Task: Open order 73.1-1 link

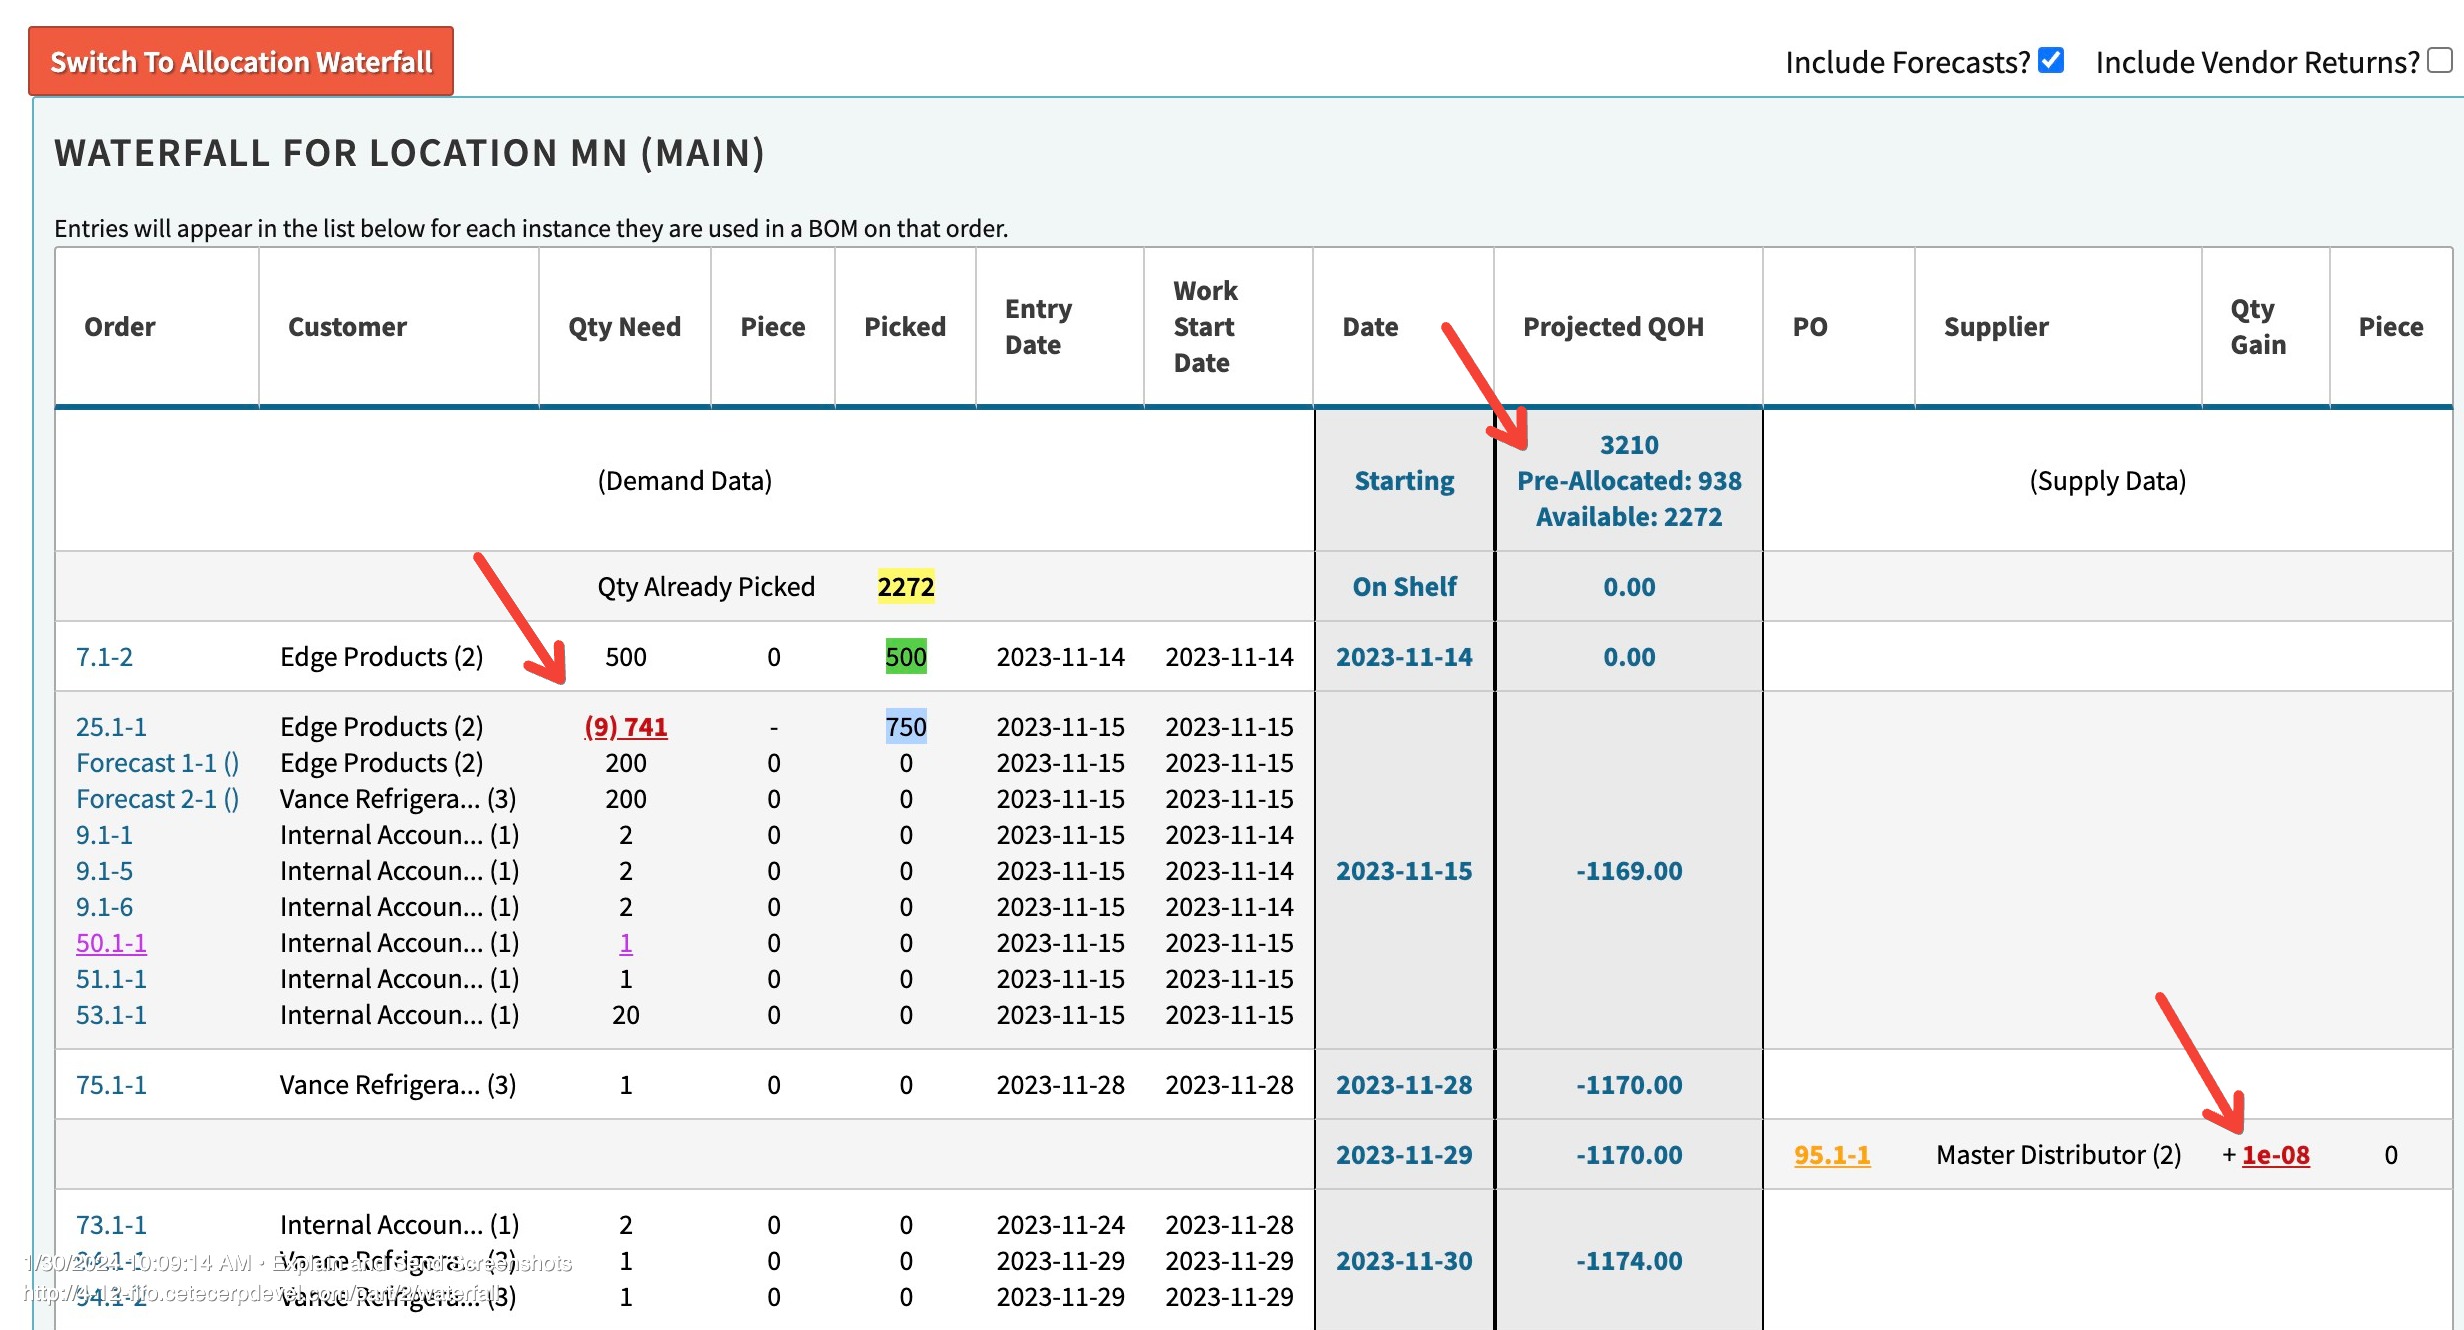Action: (111, 1225)
